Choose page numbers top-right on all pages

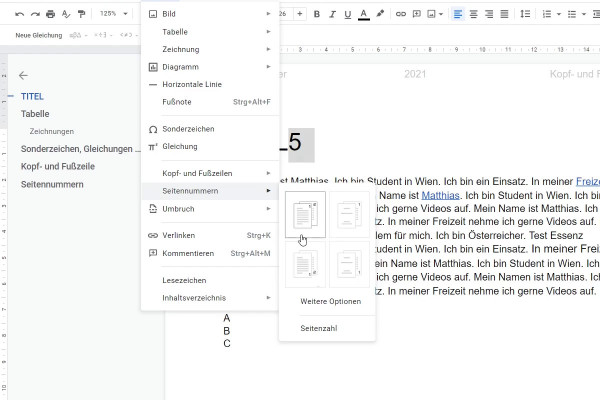click(305, 214)
